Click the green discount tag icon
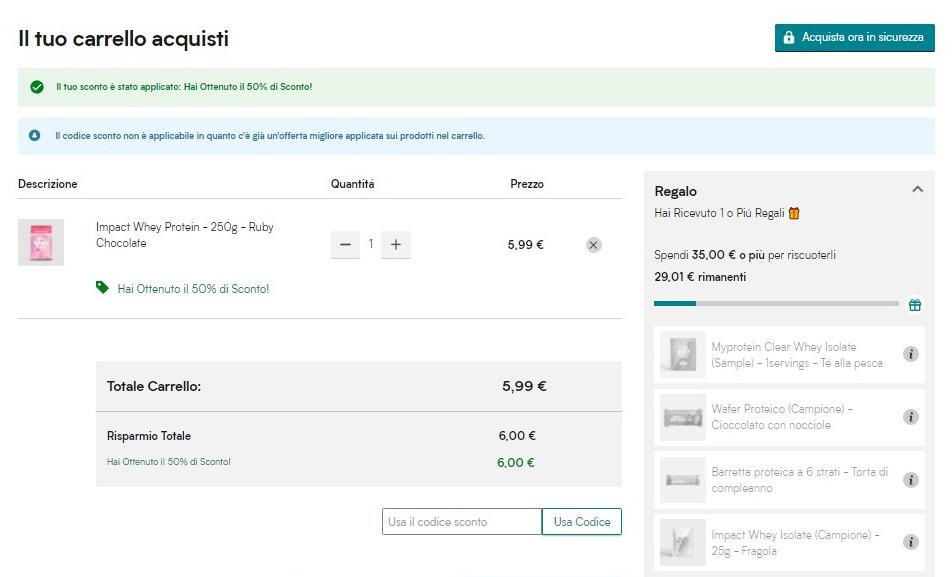952x577 pixels. coord(102,287)
